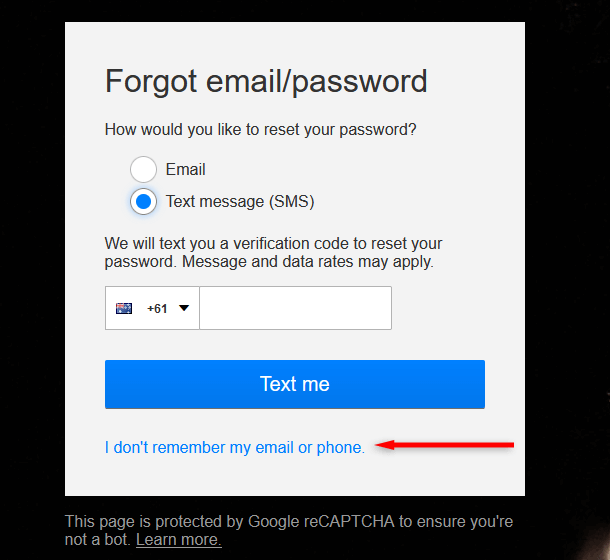
Task: Click the +61 country code
Action: (x=157, y=308)
